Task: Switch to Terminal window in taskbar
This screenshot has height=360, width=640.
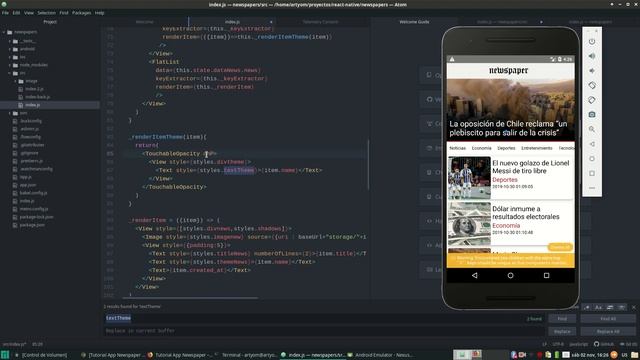Action: 246,355
